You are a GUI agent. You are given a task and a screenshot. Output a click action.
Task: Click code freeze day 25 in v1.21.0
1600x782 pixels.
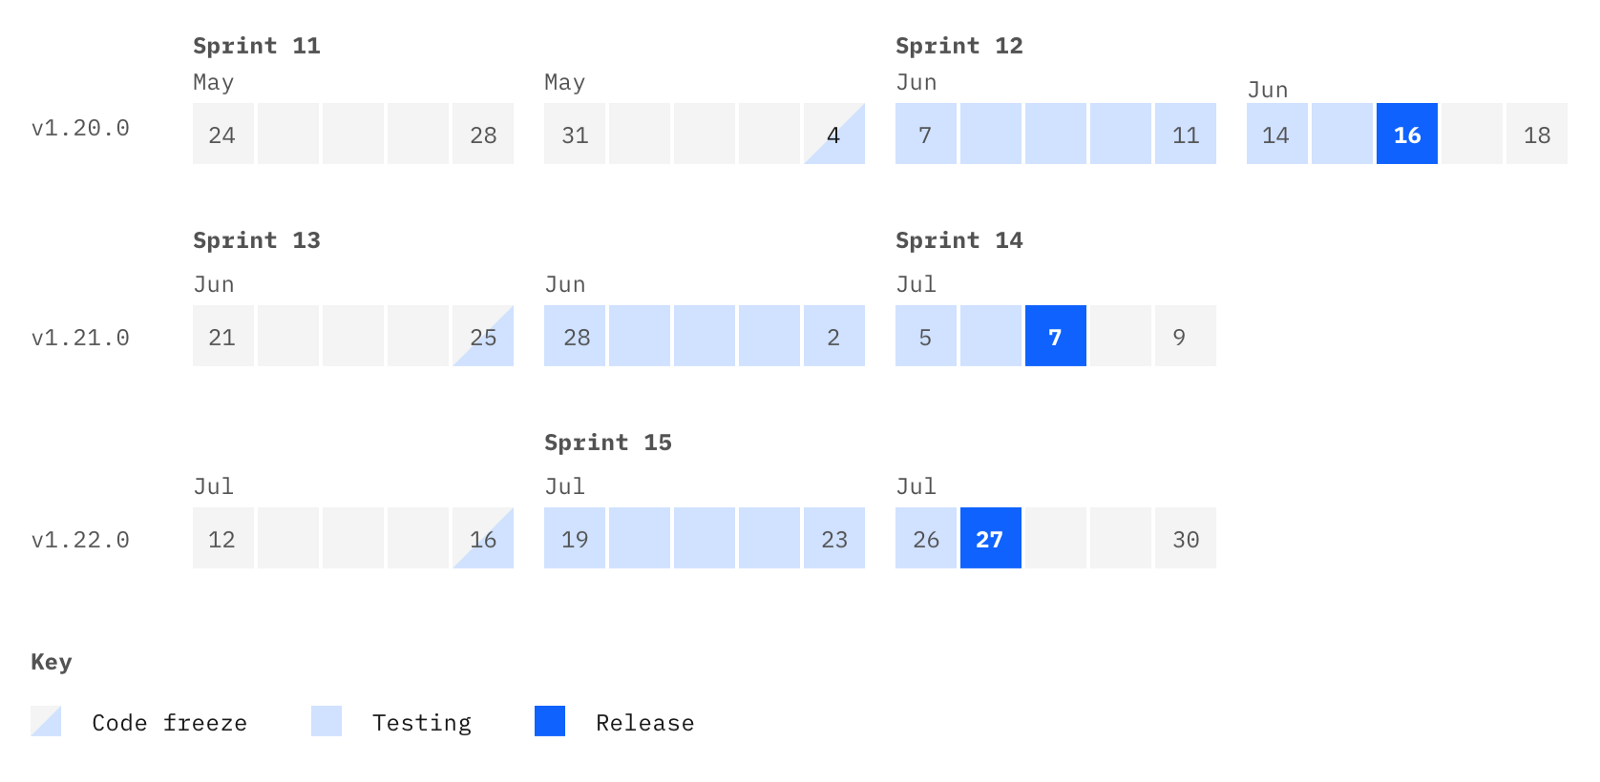click(x=483, y=336)
